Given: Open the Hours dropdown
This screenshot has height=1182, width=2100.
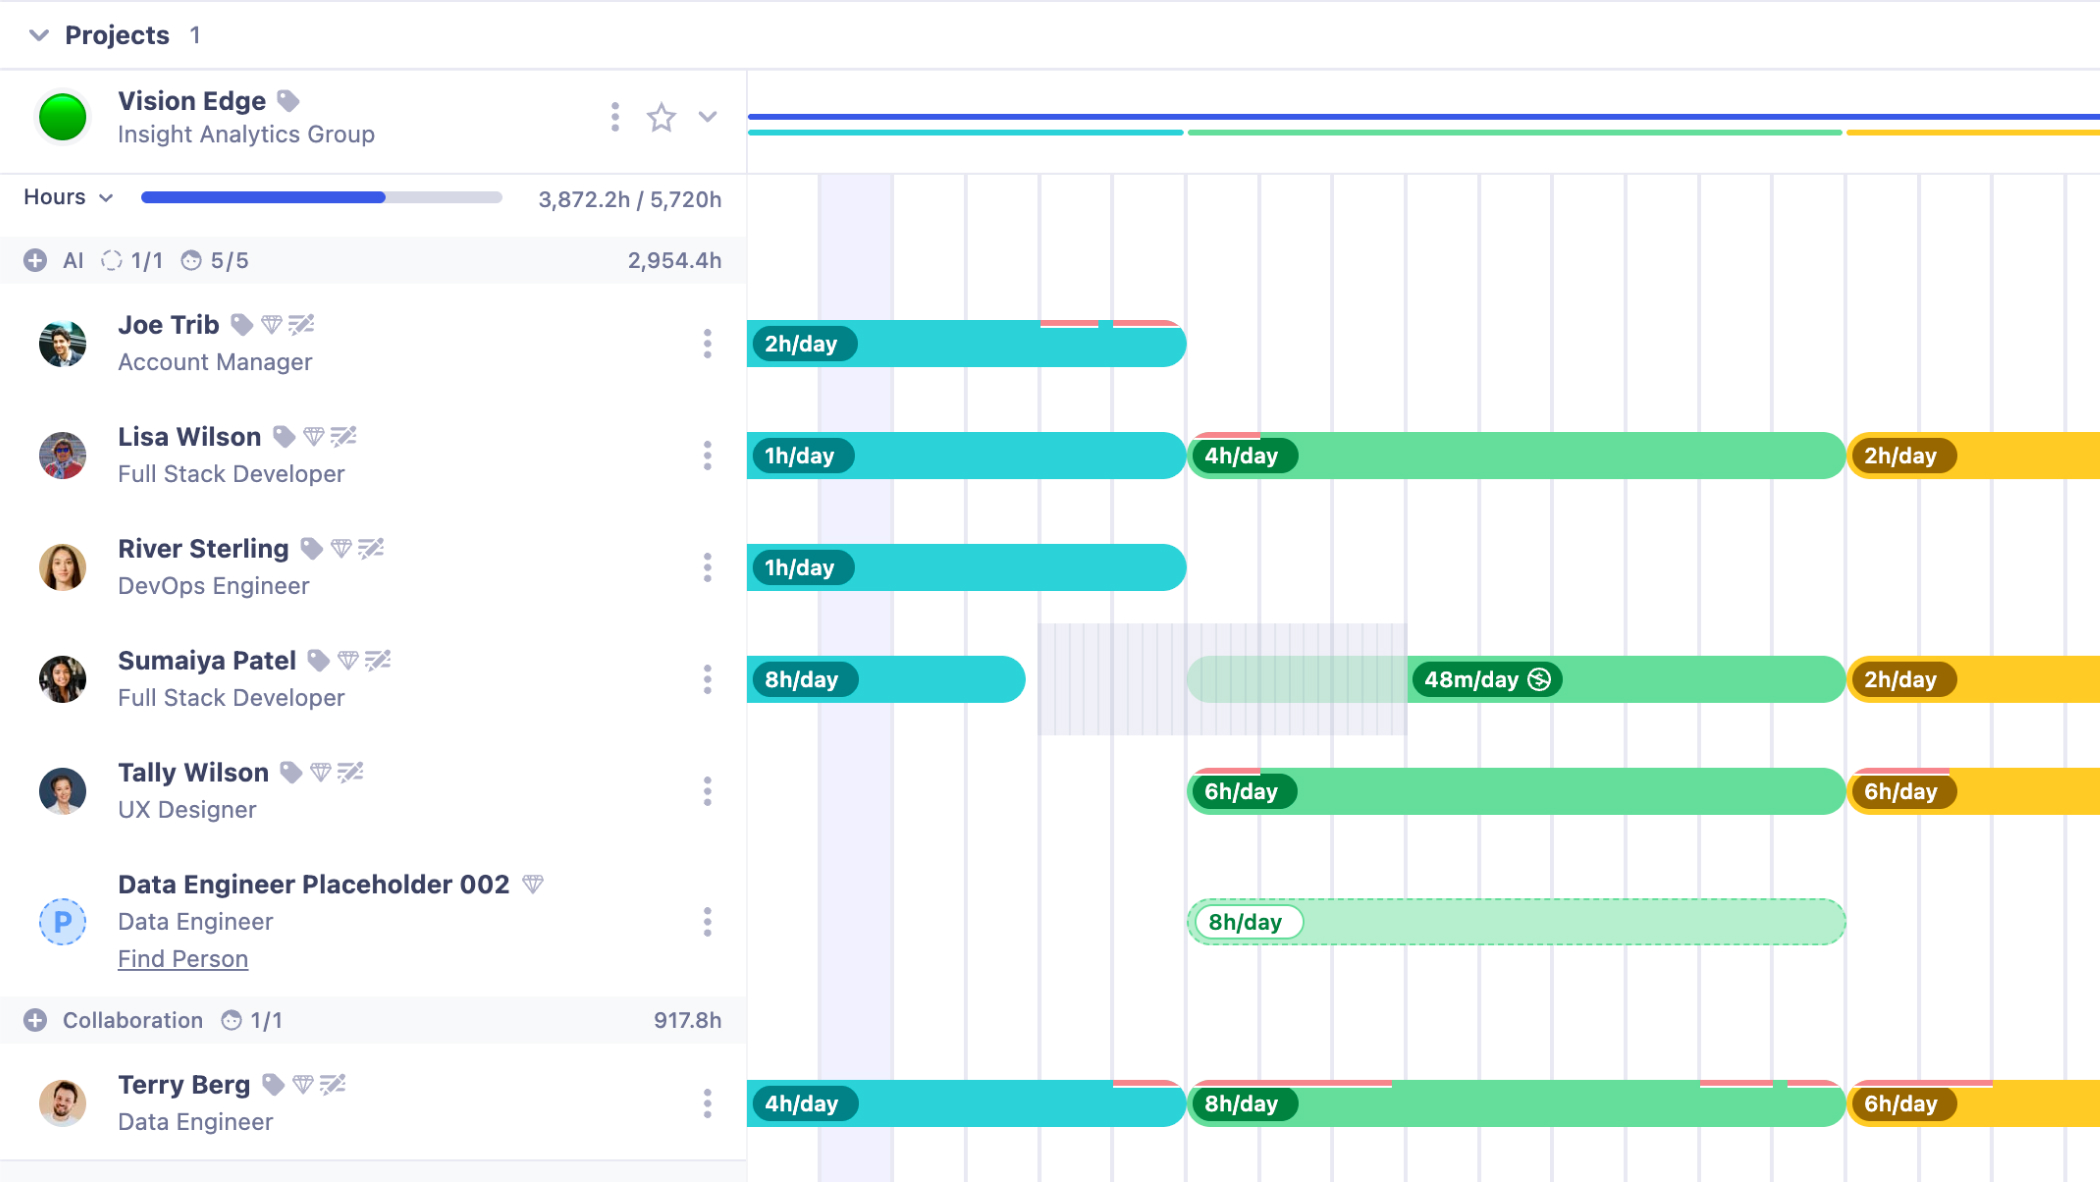Looking at the screenshot, I should click(x=68, y=197).
